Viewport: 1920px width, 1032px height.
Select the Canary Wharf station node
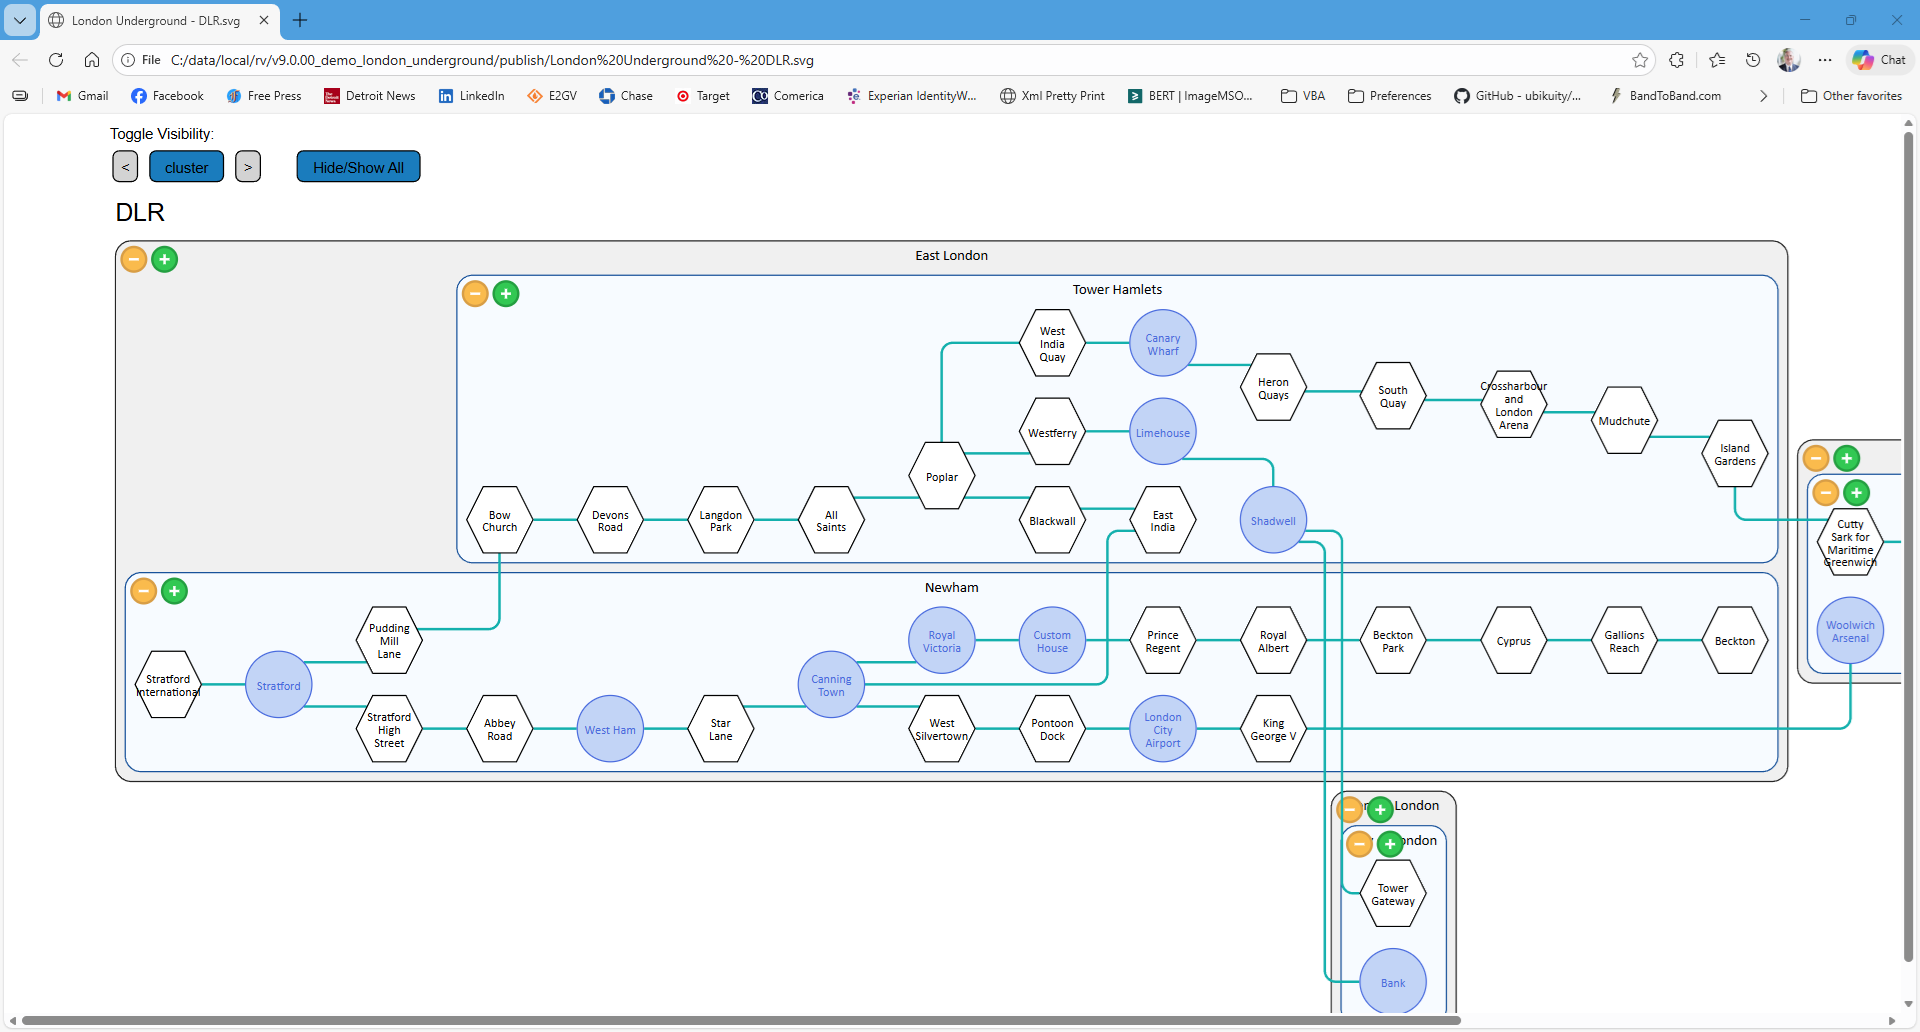coord(1162,344)
